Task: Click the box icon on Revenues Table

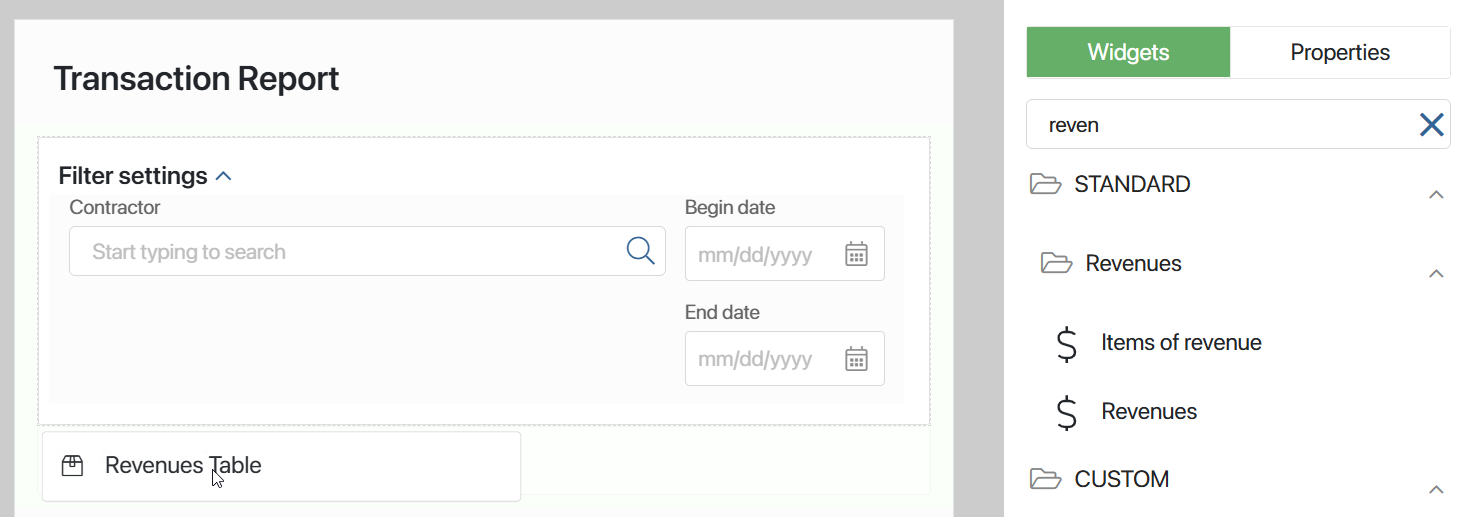Action: (x=72, y=466)
